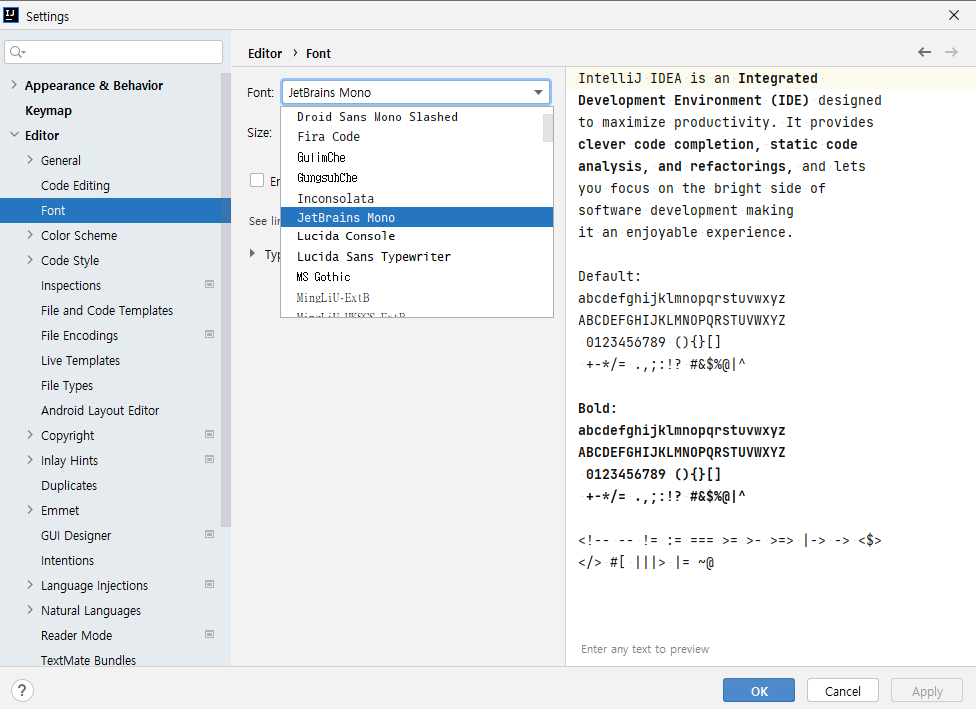Open Keymap settings

(48, 110)
